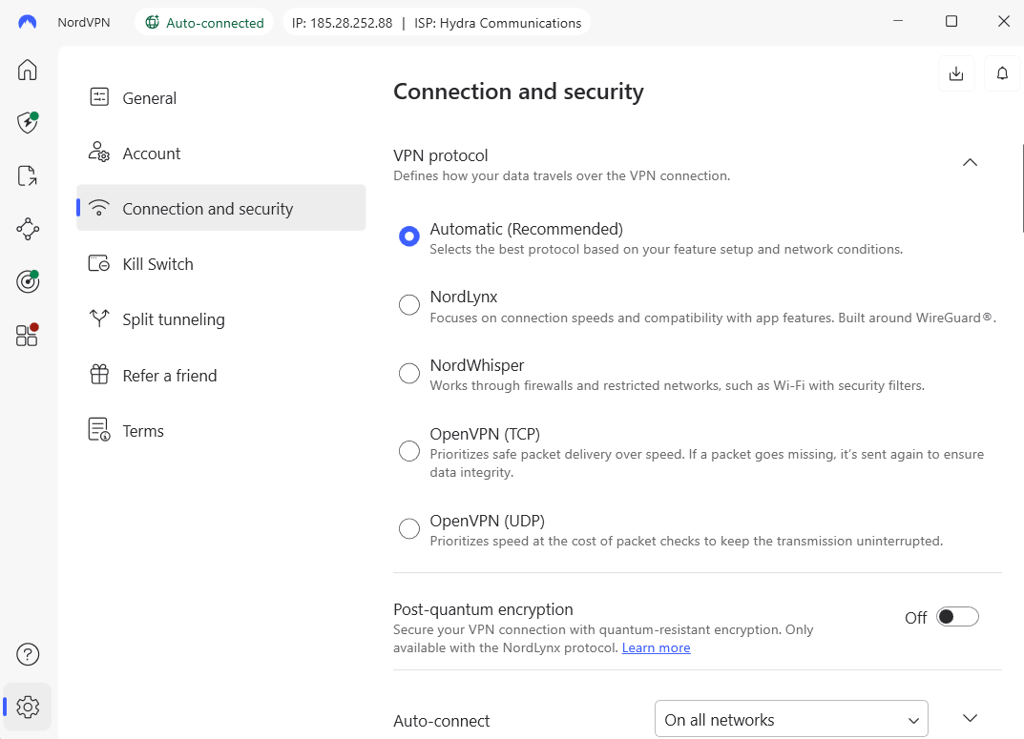The height and width of the screenshot is (739, 1024).
Task: Open Threat Protection shield icon
Action: pos(27,122)
